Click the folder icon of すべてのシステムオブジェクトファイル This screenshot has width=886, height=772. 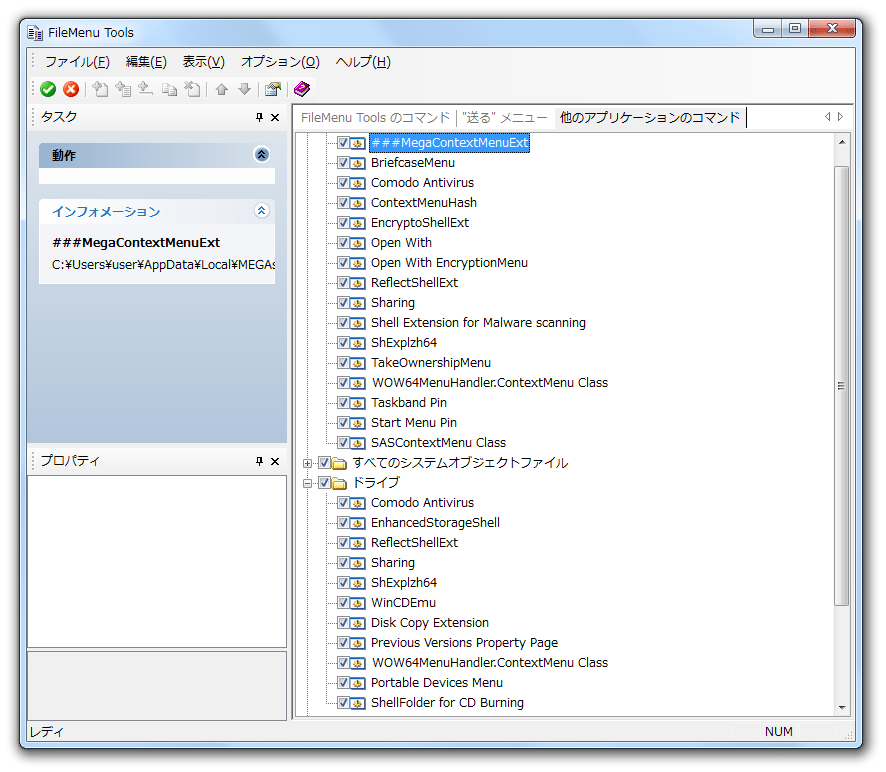click(x=339, y=463)
